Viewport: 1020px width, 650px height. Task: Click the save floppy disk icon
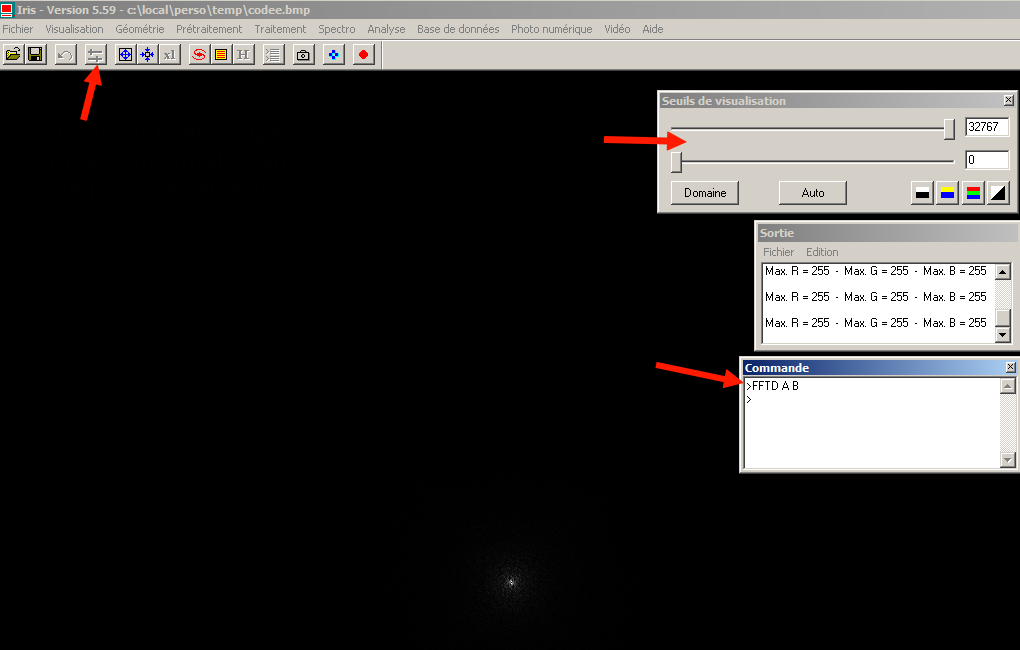(35, 55)
